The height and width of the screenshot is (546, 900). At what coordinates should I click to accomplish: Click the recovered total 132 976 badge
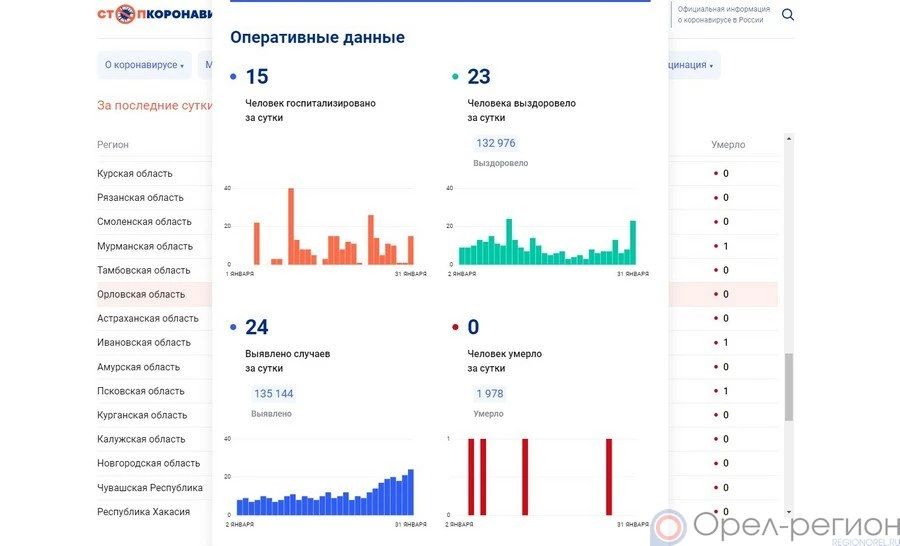(x=496, y=144)
